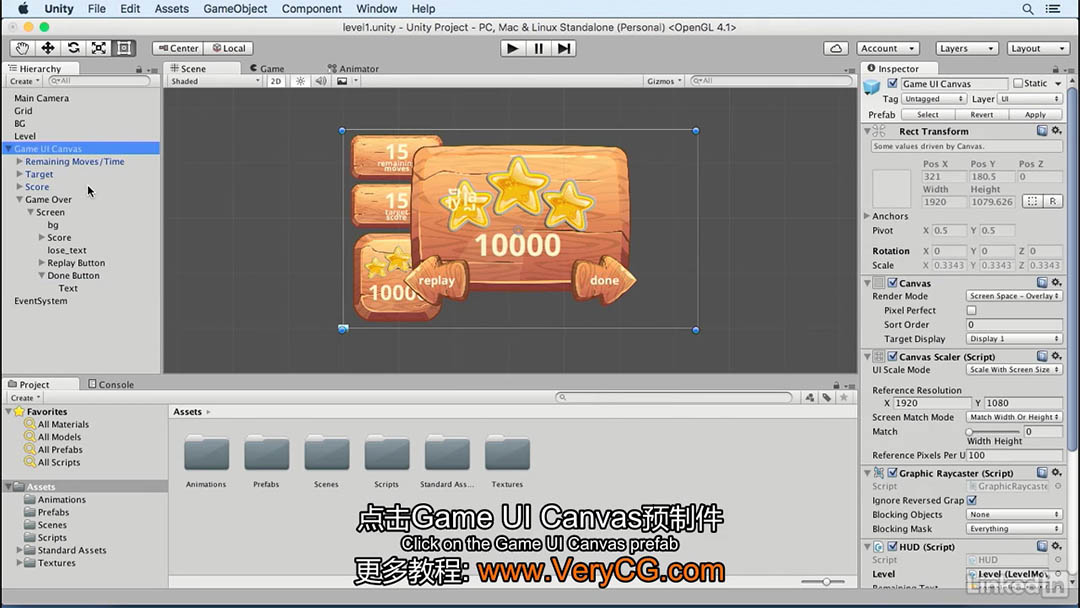The image size is (1080, 608).
Task: Click the prefab Revert button
Action: click(x=982, y=115)
